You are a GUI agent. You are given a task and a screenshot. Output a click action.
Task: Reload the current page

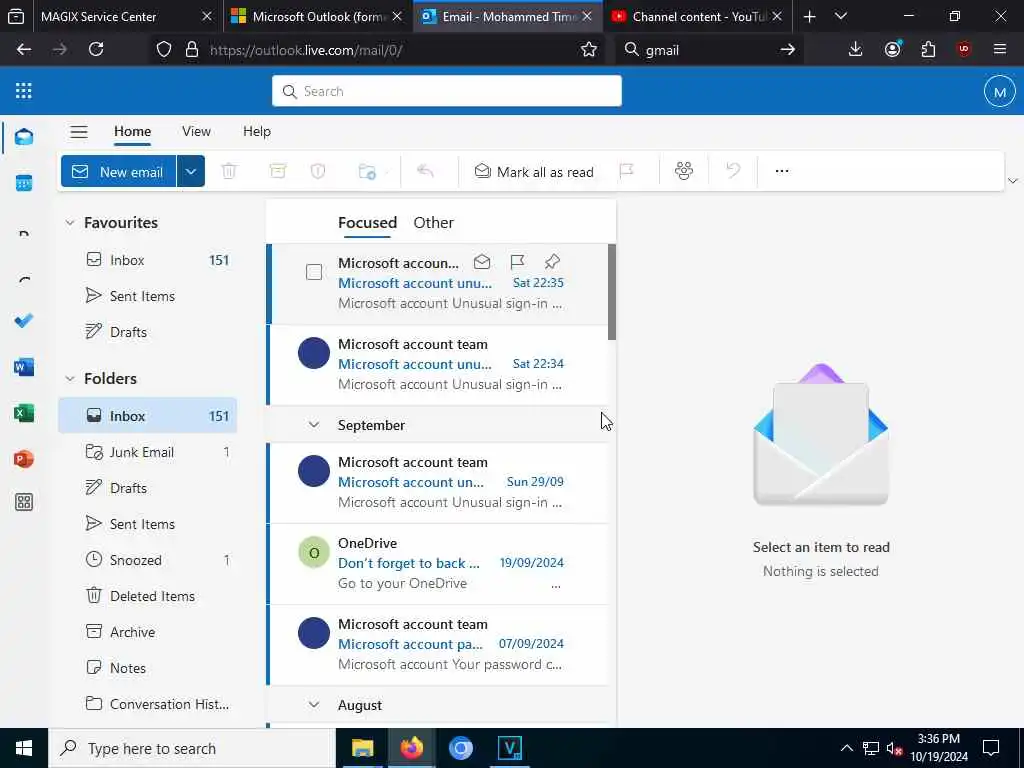point(96,50)
